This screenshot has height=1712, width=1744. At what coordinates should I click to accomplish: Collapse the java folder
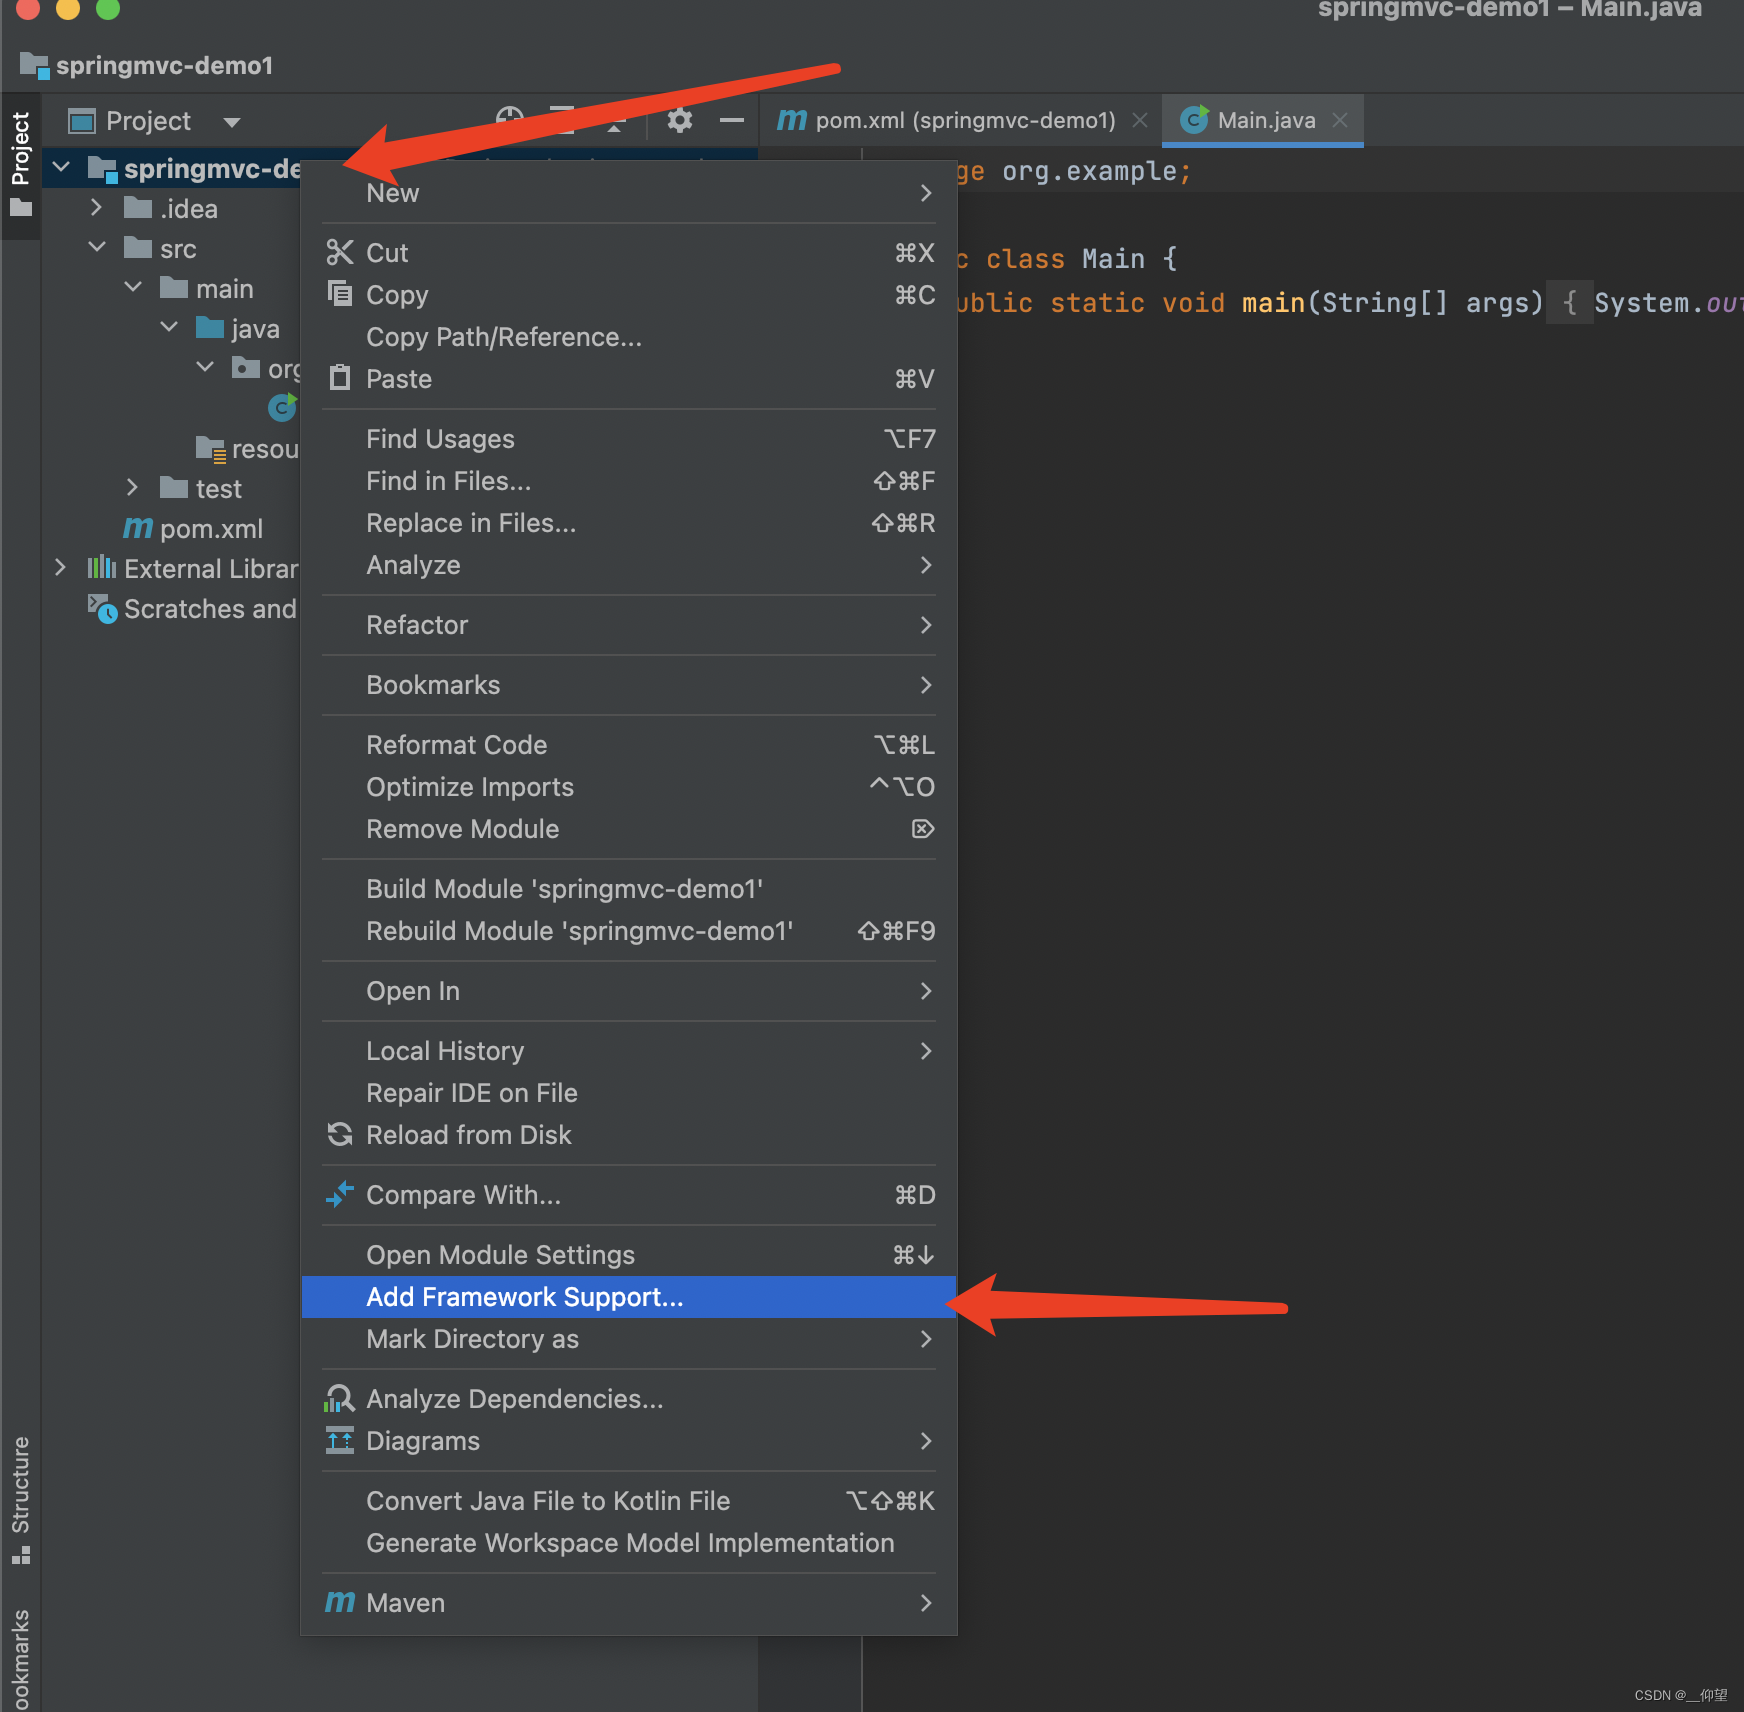(169, 327)
